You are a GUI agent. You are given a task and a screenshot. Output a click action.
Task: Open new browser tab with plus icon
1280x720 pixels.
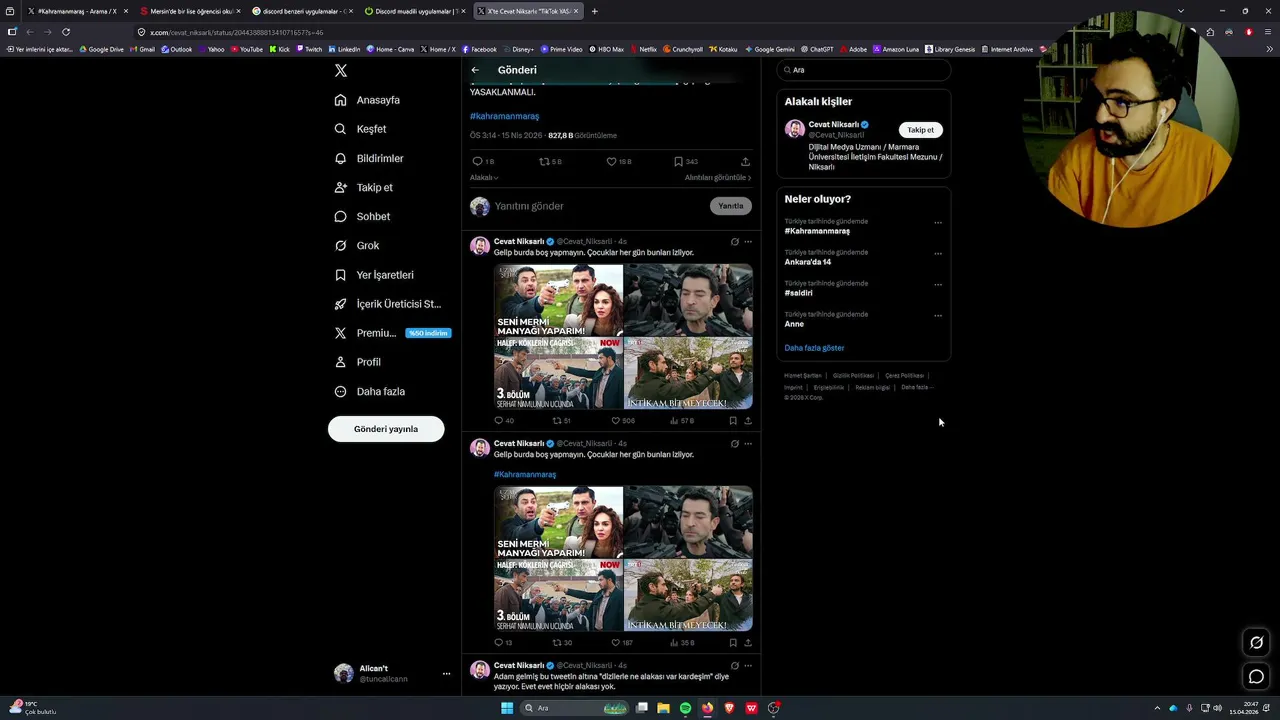tap(594, 11)
